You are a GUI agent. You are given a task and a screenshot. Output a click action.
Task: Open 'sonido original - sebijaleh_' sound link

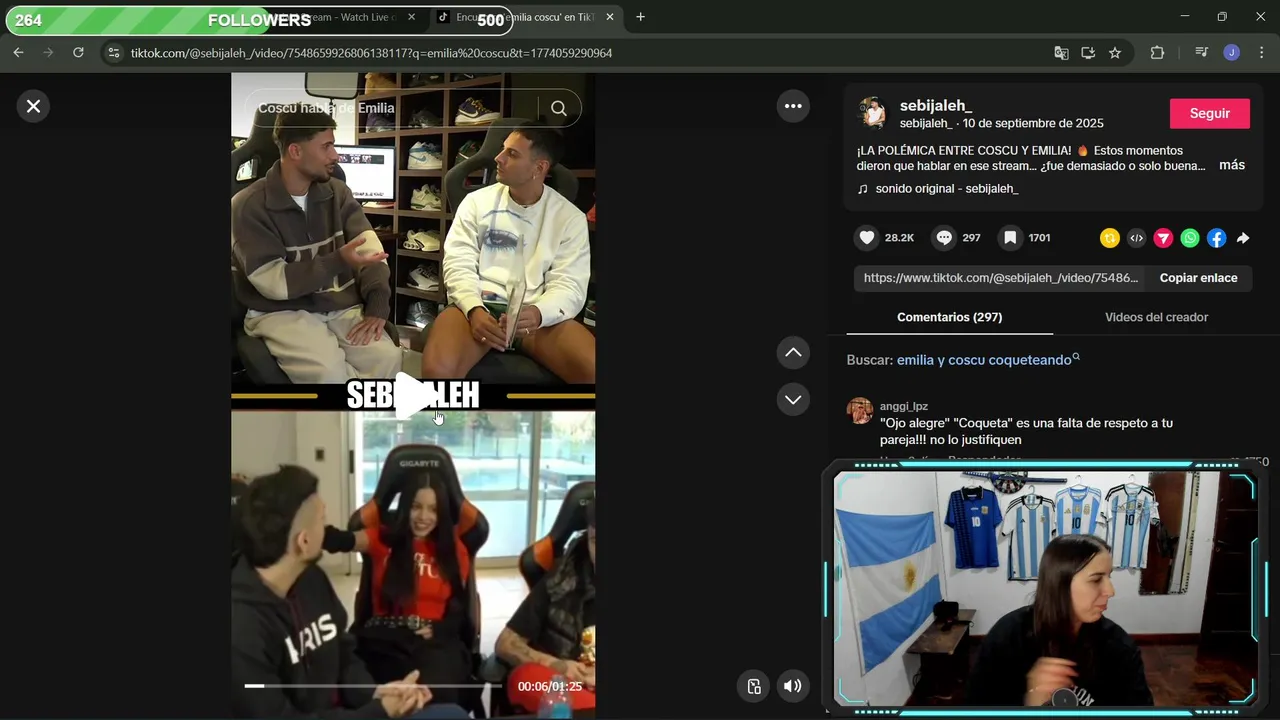pyautogui.click(x=946, y=188)
